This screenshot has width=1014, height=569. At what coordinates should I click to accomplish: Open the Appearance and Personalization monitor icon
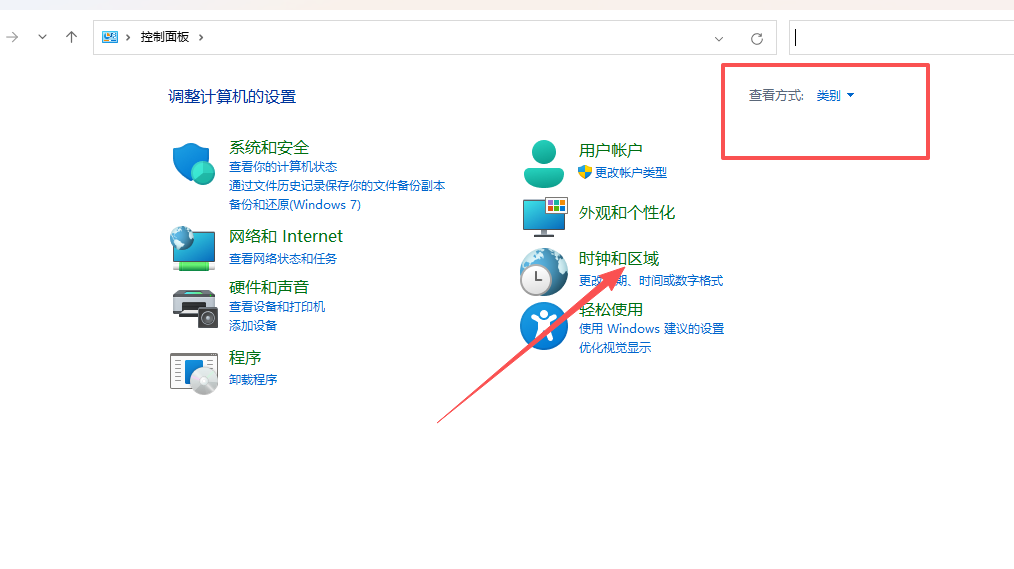[x=544, y=215]
